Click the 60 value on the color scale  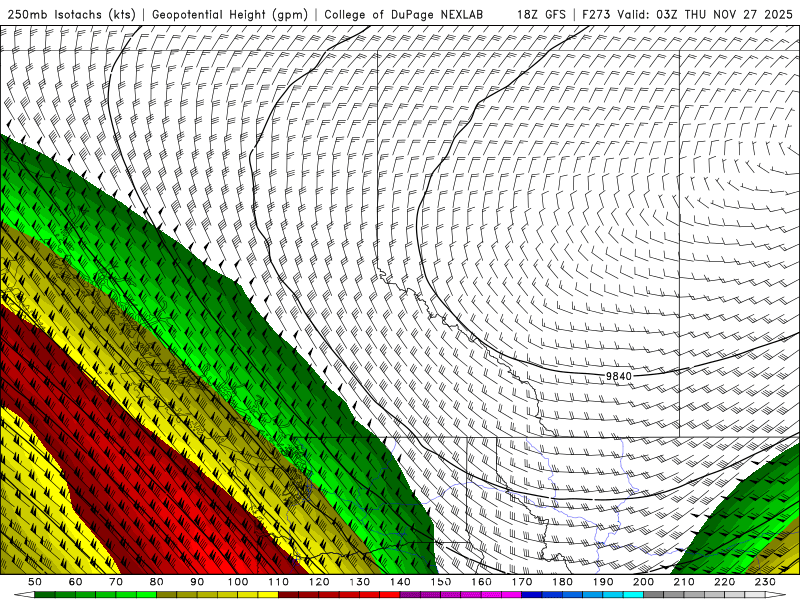tap(76, 582)
